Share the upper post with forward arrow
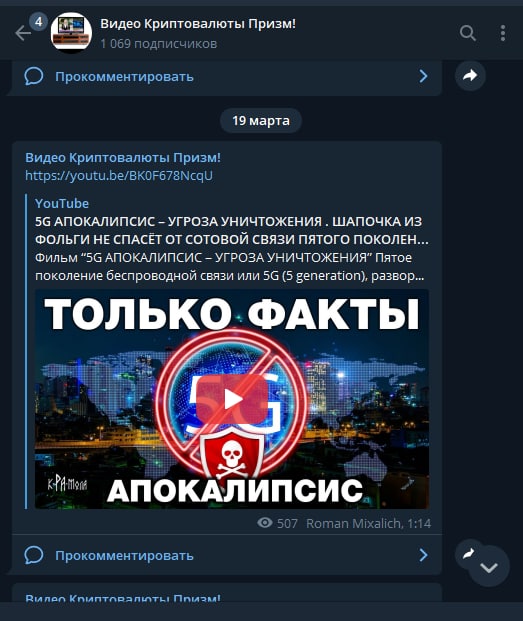 pyautogui.click(x=470, y=75)
